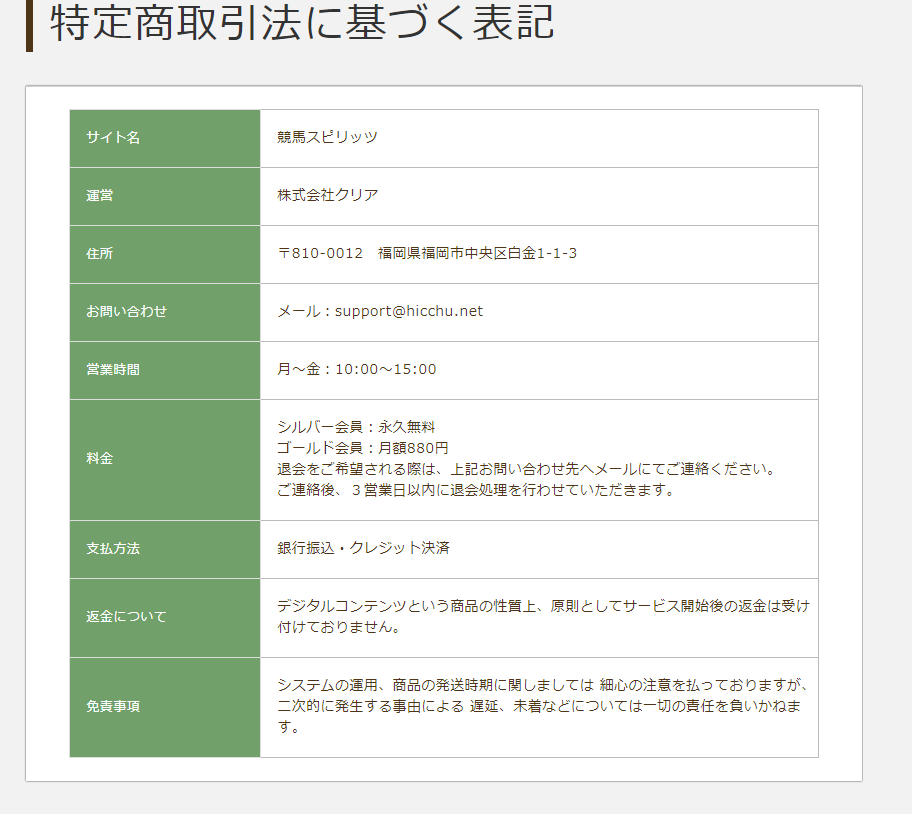Click the line シルバー会員：永久無料

coord(356,427)
